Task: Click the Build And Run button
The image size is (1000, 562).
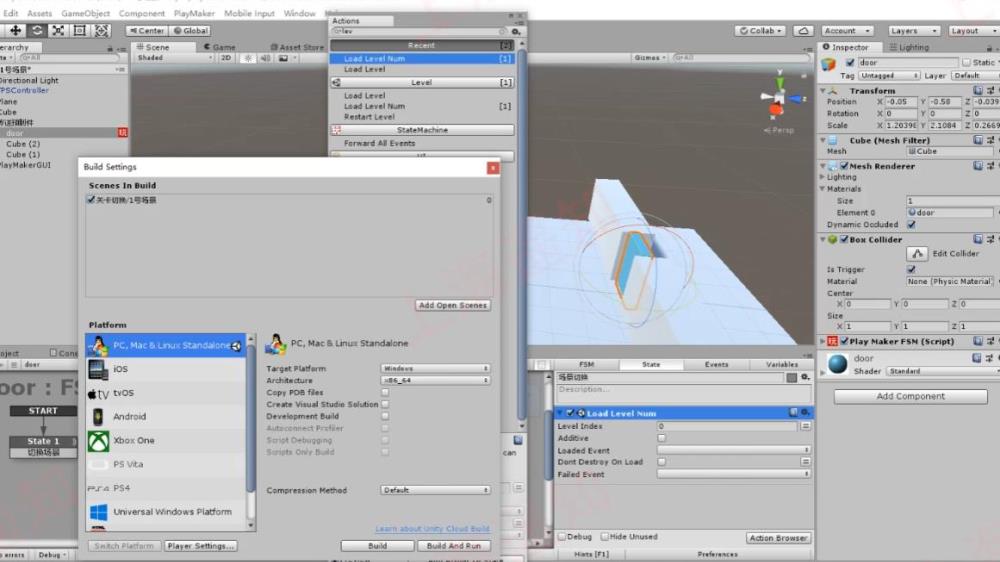Action: (x=453, y=546)
